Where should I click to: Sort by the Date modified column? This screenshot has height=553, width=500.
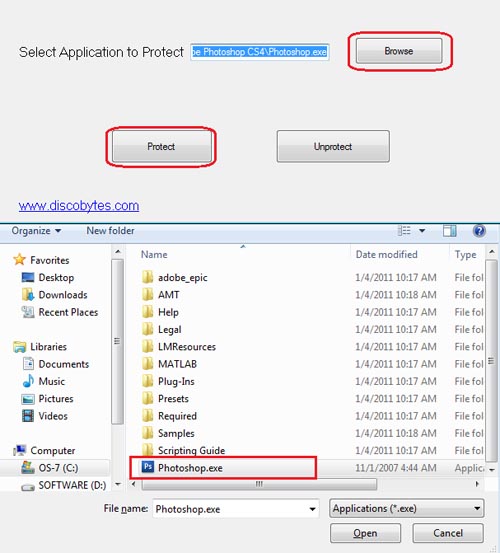pos(386,254)
